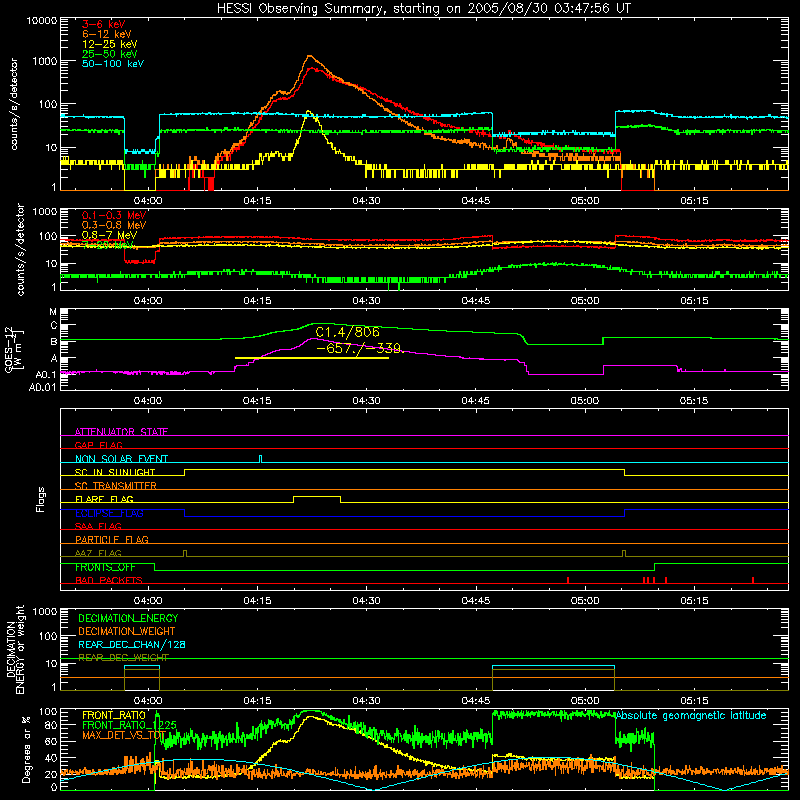Click the 0.3-0.8 MeV legend label

(114, 225)
